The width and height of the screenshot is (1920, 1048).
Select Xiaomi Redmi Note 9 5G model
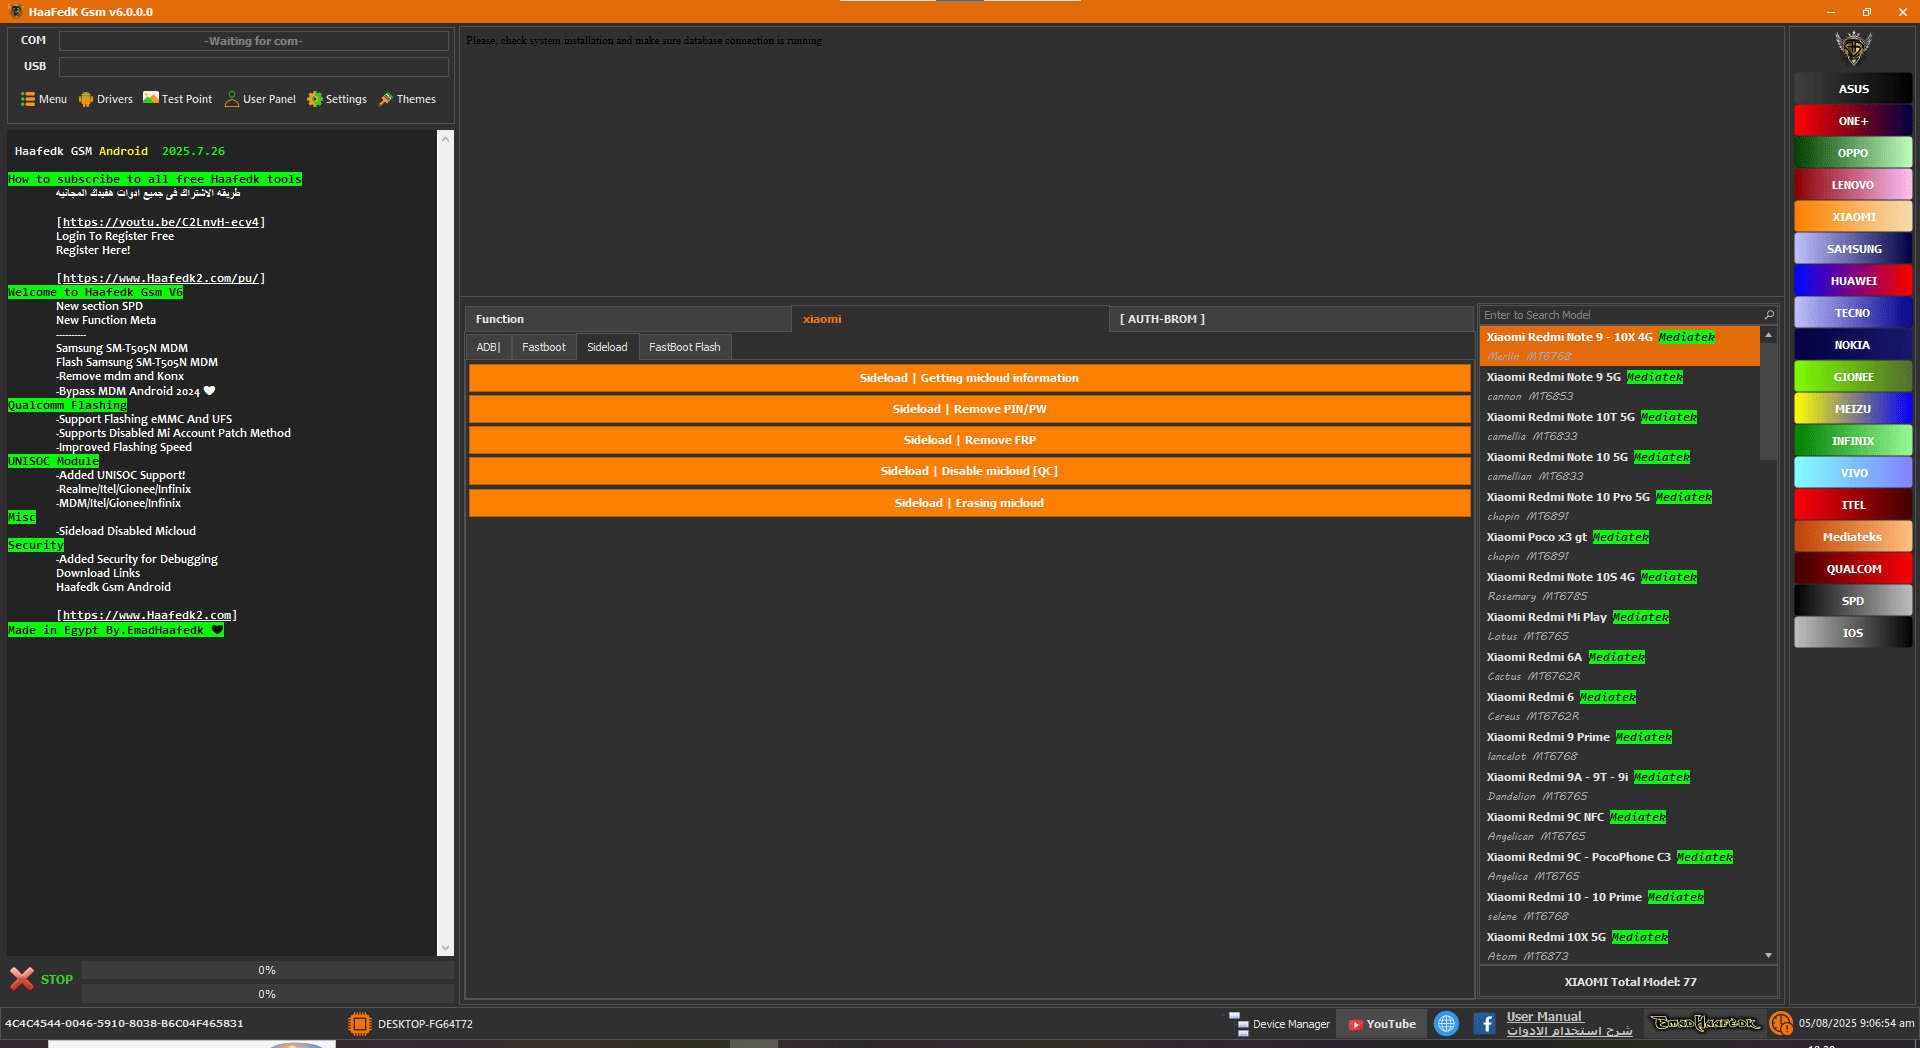[x=1619, y=386]
